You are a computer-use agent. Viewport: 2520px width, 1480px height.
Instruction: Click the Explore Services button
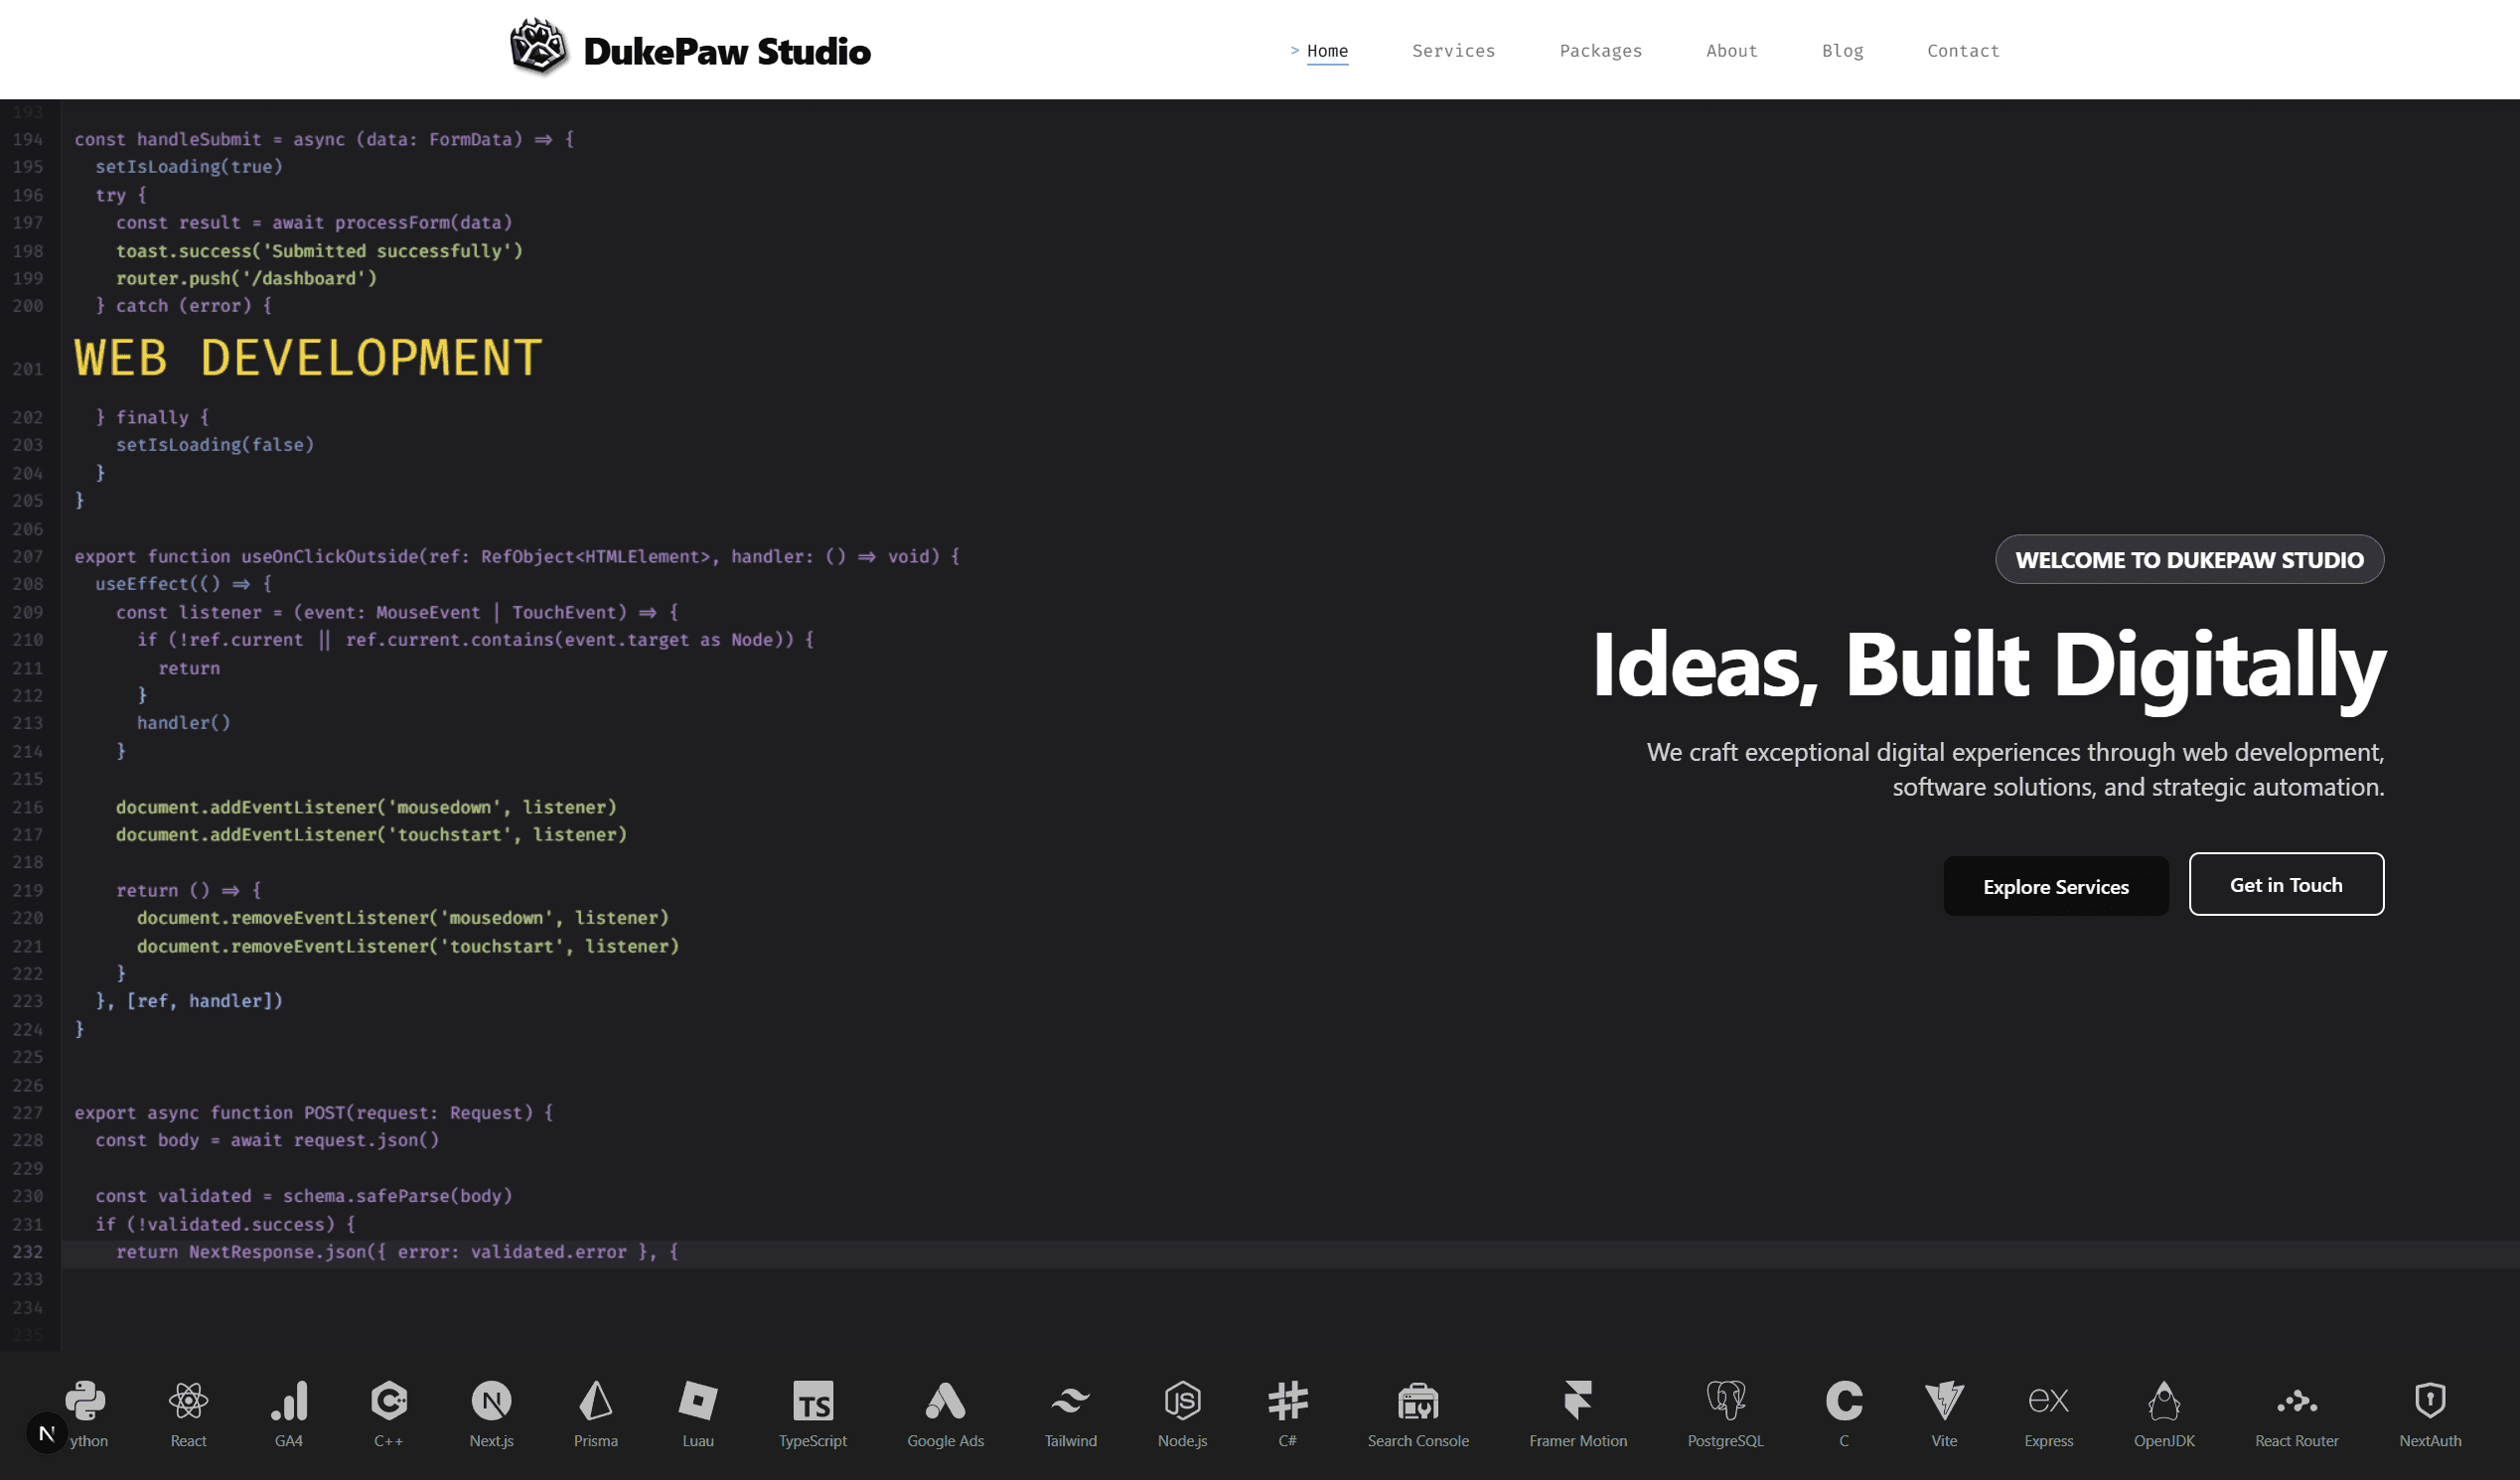coord(2056,886)
